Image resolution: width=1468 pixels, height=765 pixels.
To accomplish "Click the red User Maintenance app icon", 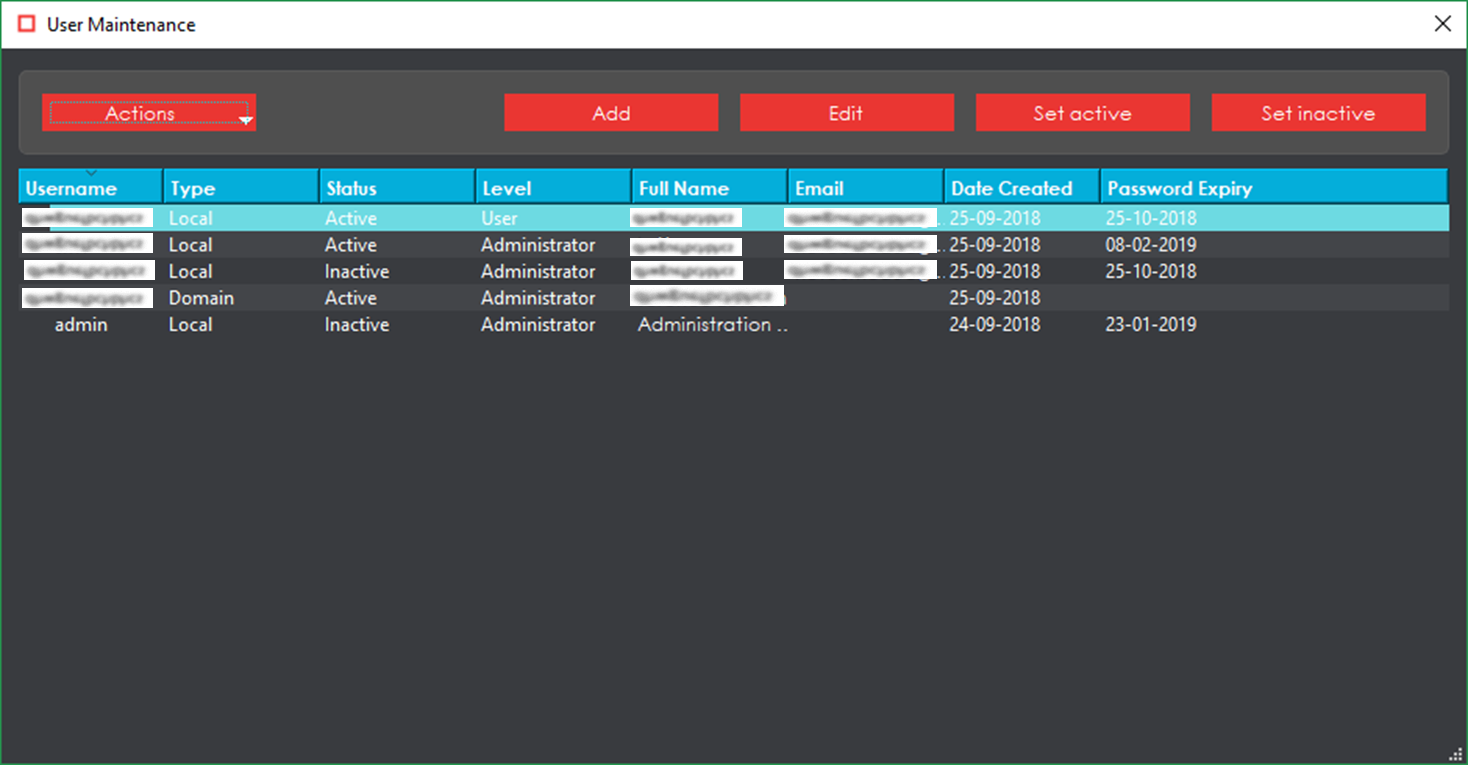I will [27, 24].
